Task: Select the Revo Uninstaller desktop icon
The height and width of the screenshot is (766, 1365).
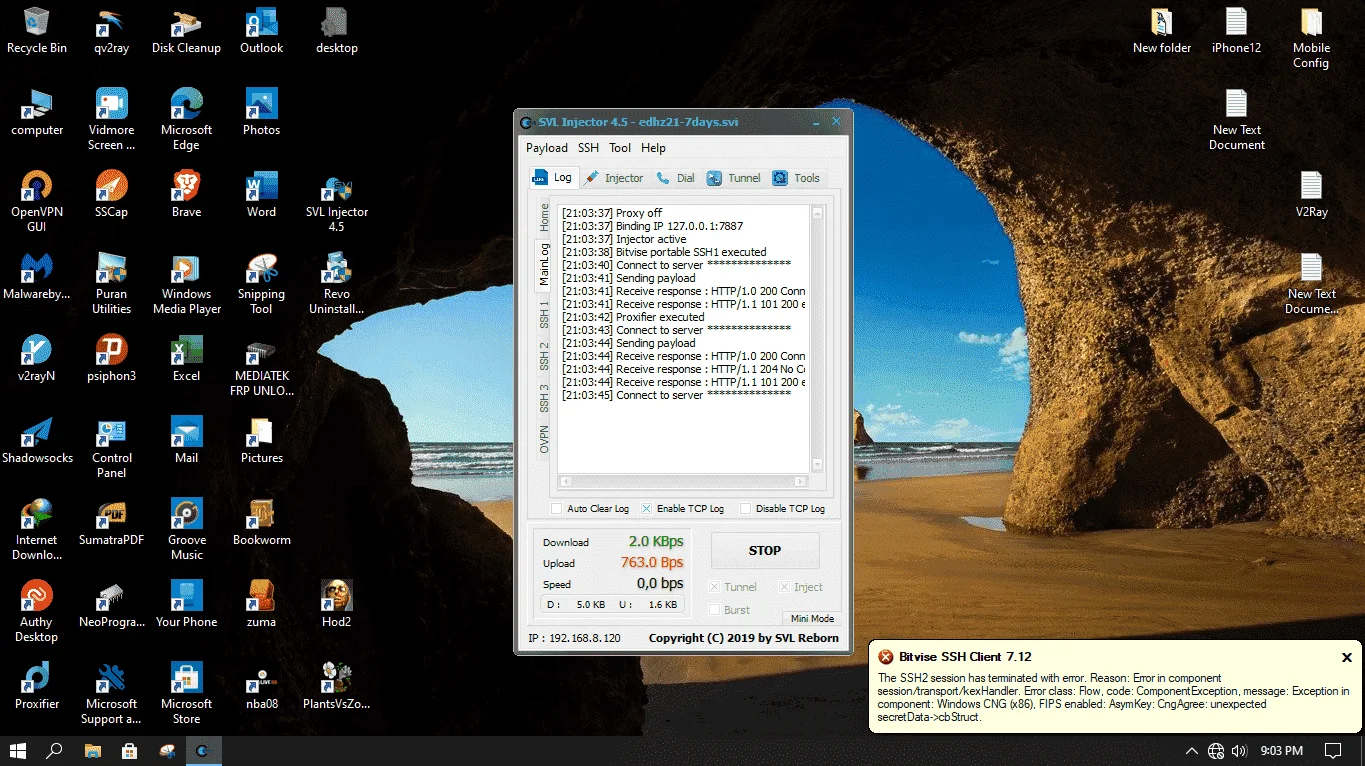Action: [337, 283]
